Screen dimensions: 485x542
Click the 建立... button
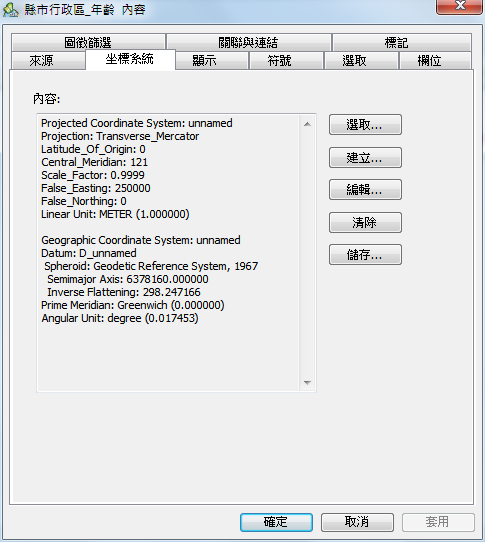coord(365,157)
